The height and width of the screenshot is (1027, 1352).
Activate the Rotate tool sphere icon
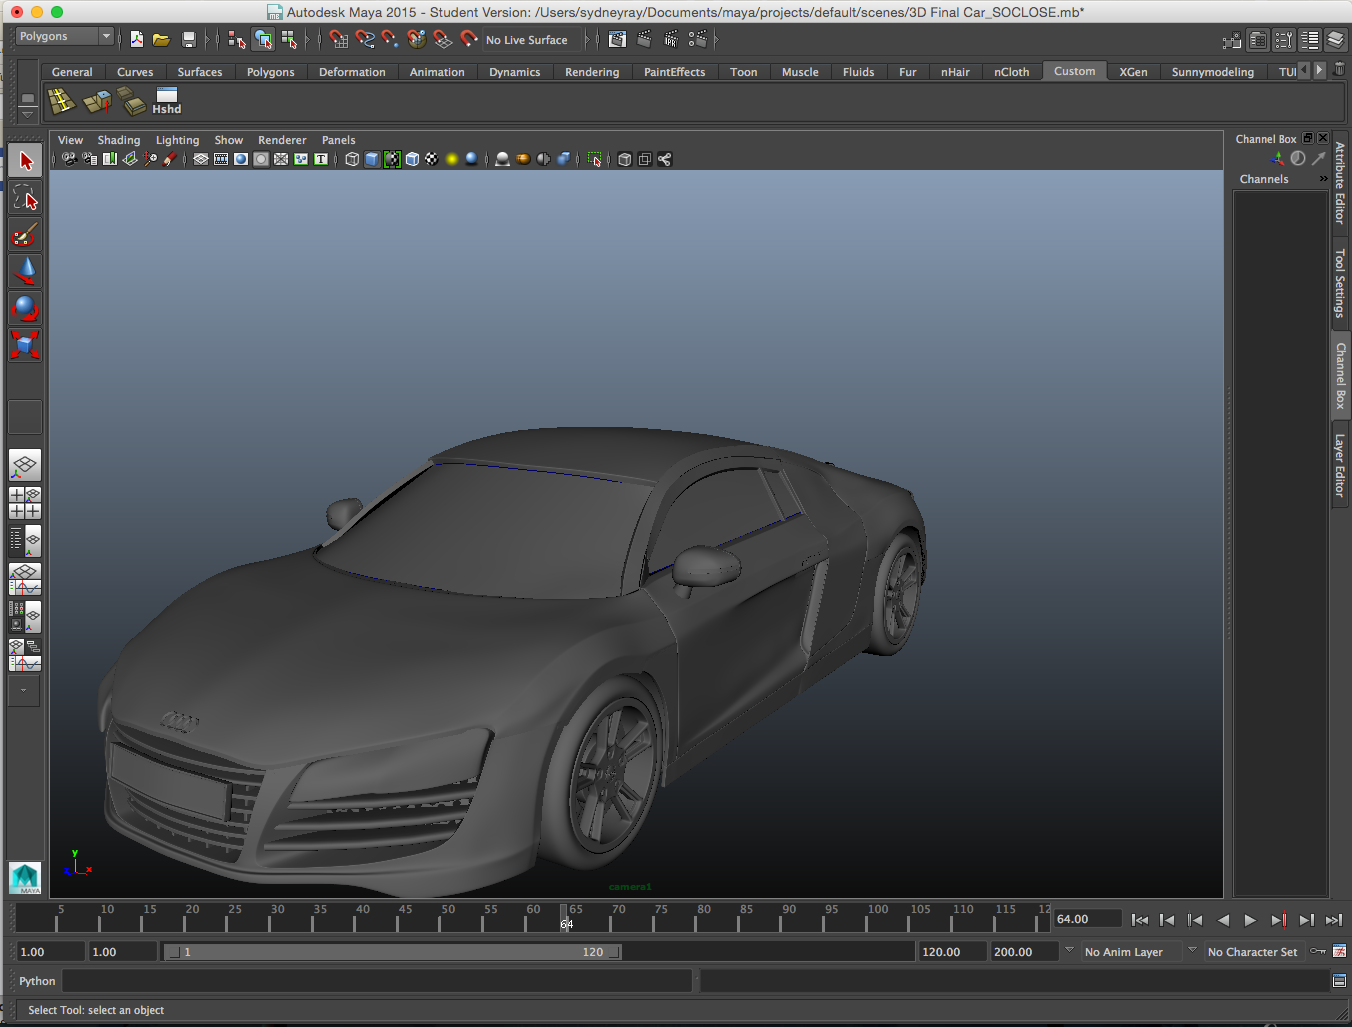pyautogui.click(x=25, y=308)
